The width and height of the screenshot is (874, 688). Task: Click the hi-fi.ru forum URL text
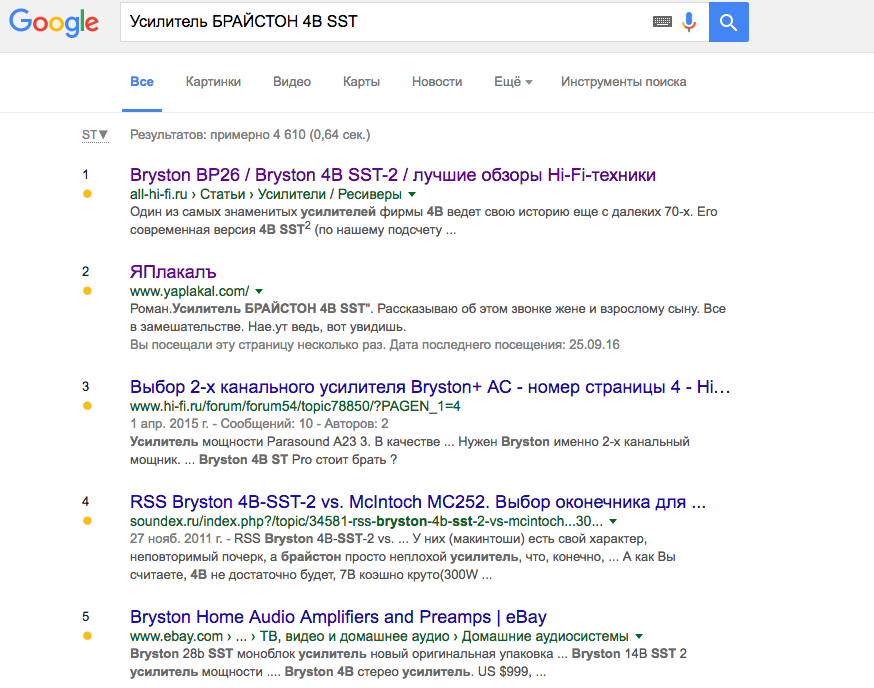click(295, 406)
